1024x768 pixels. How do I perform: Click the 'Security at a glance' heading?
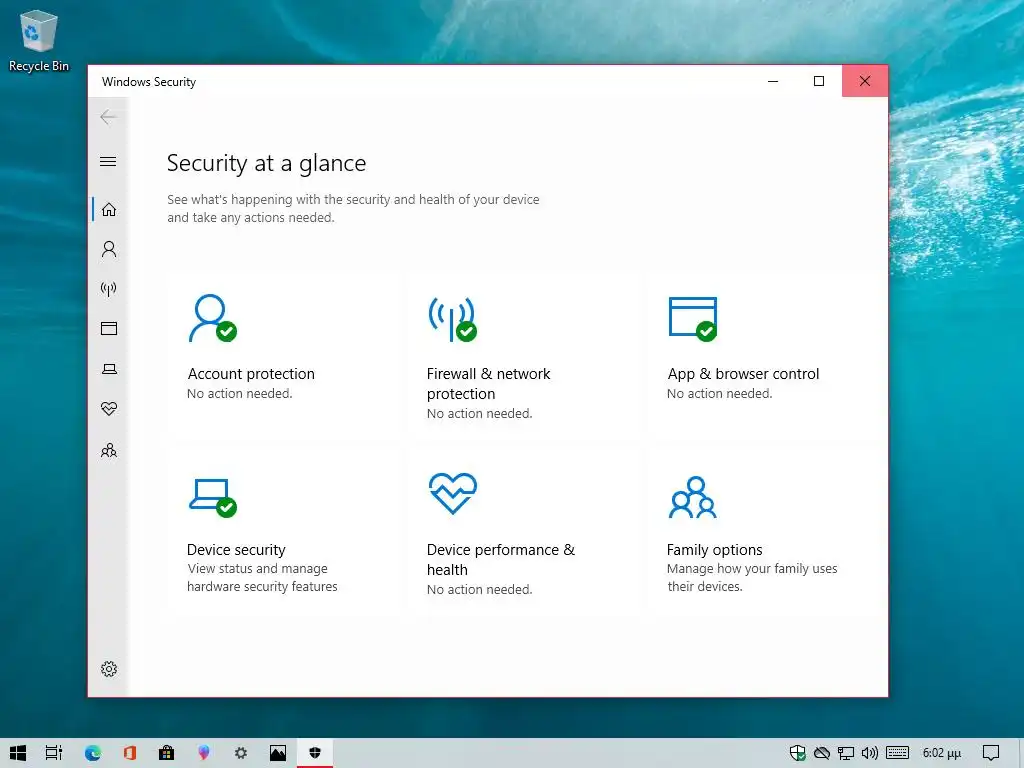coord(266,163)
